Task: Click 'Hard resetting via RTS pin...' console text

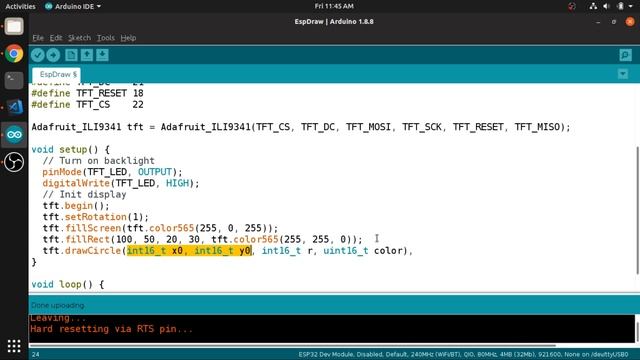Action: (111, 329)
